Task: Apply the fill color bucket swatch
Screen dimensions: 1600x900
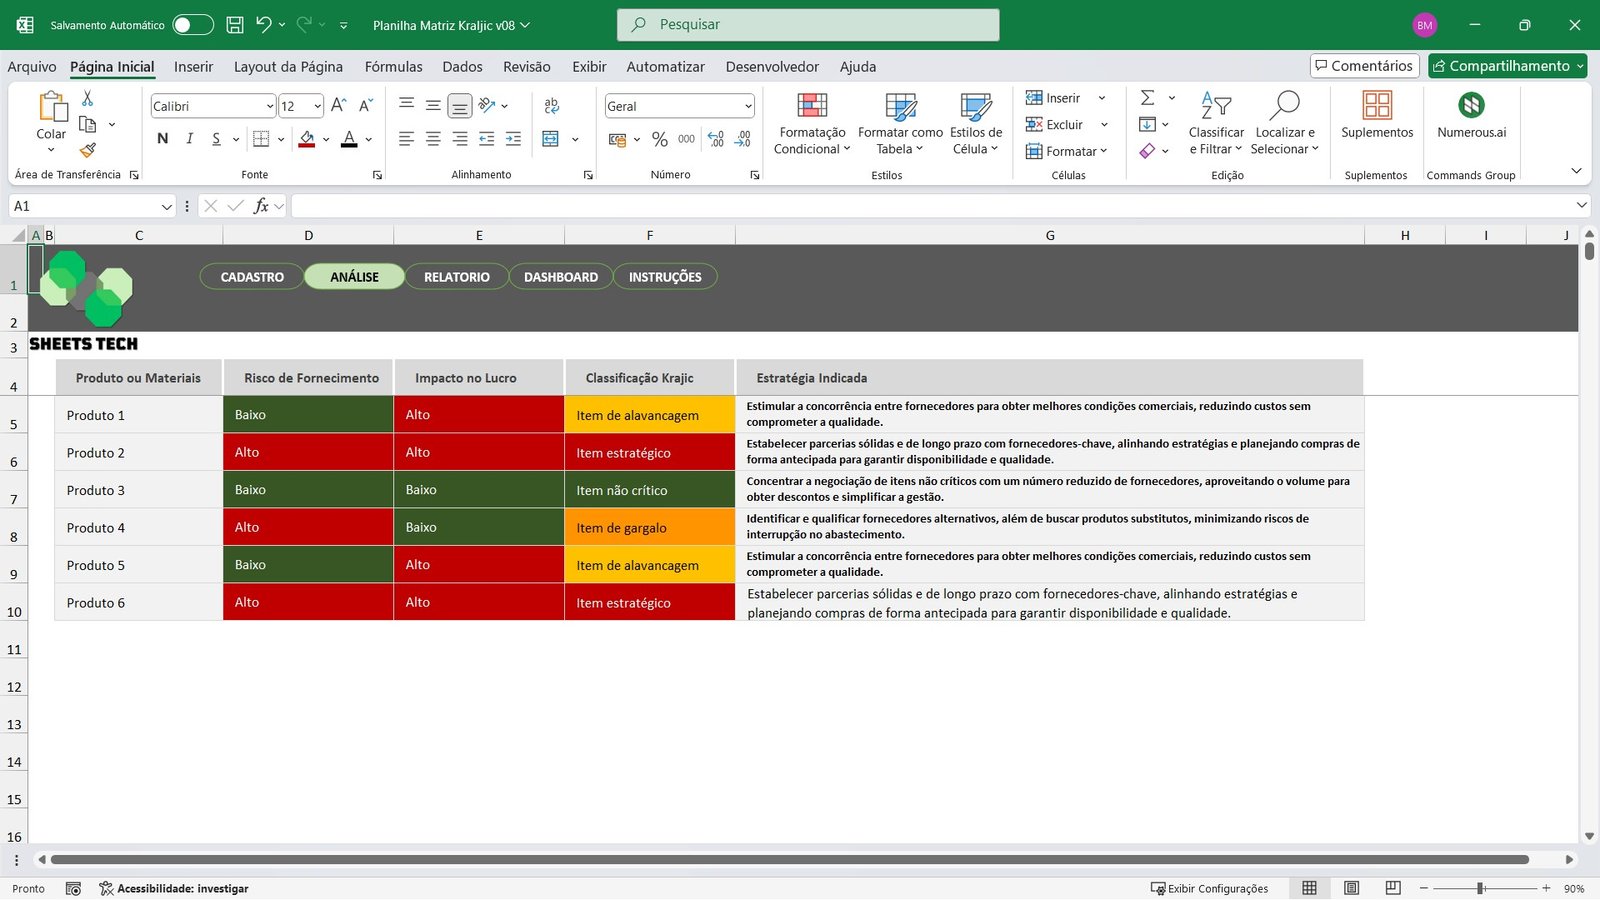Action: [307, 139]
